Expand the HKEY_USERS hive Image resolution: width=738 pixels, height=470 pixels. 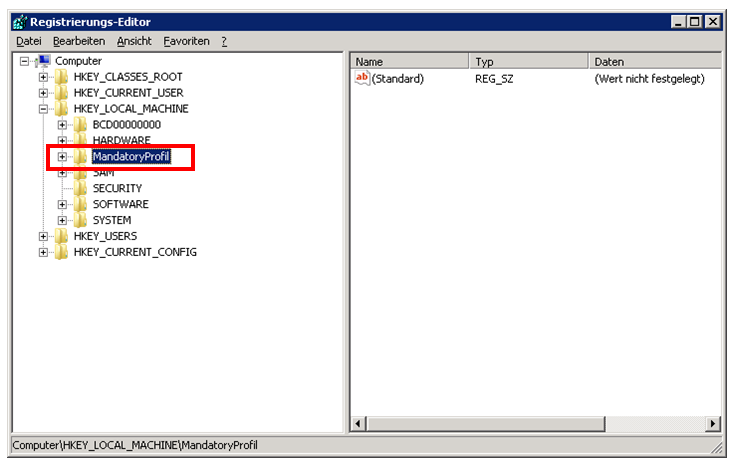[x=43, y=236]
